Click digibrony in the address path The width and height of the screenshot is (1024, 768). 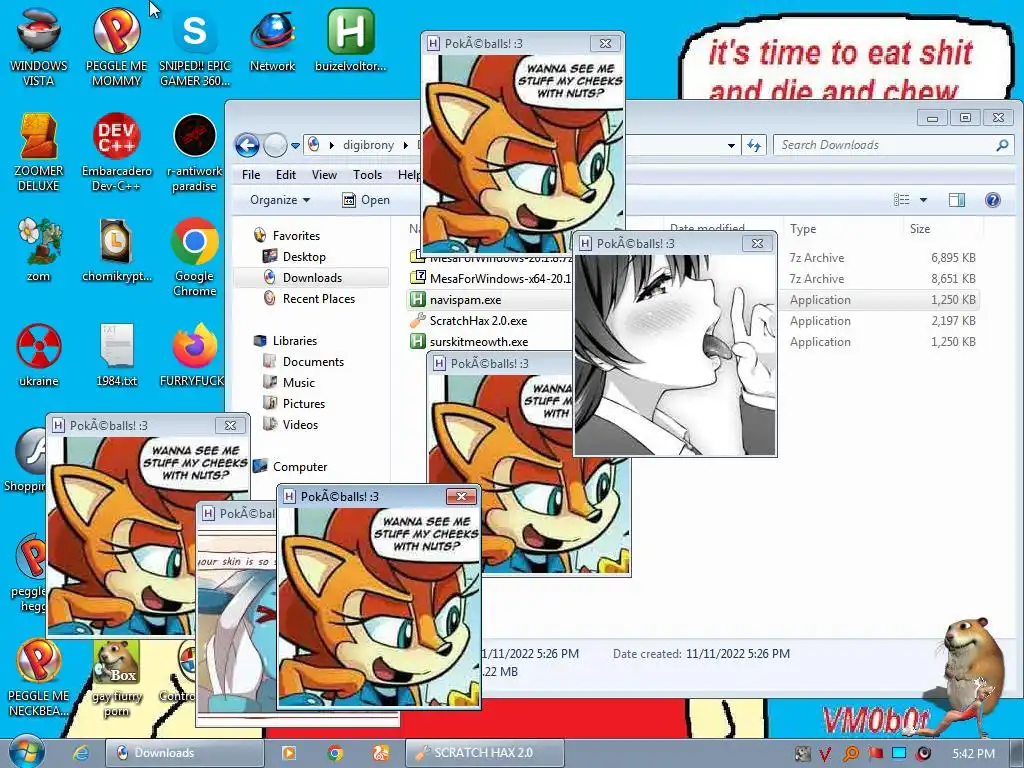point(368,145)
